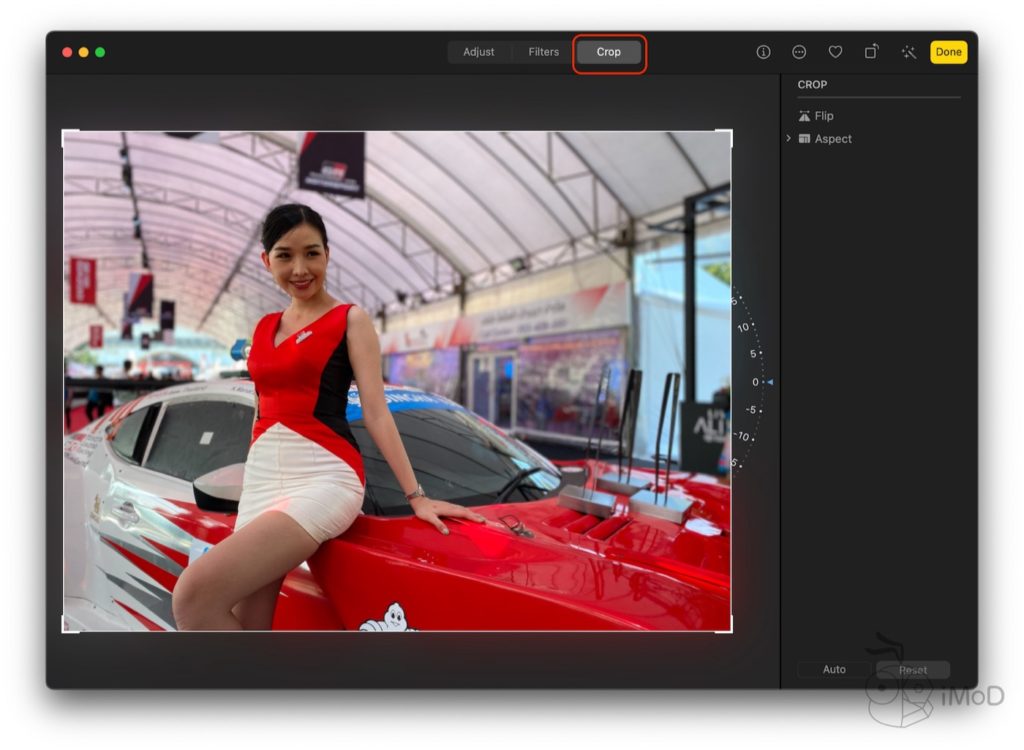Apply auto enhance with magic wand icon
The image size is (1024, 750).
[x=908, y=52]
